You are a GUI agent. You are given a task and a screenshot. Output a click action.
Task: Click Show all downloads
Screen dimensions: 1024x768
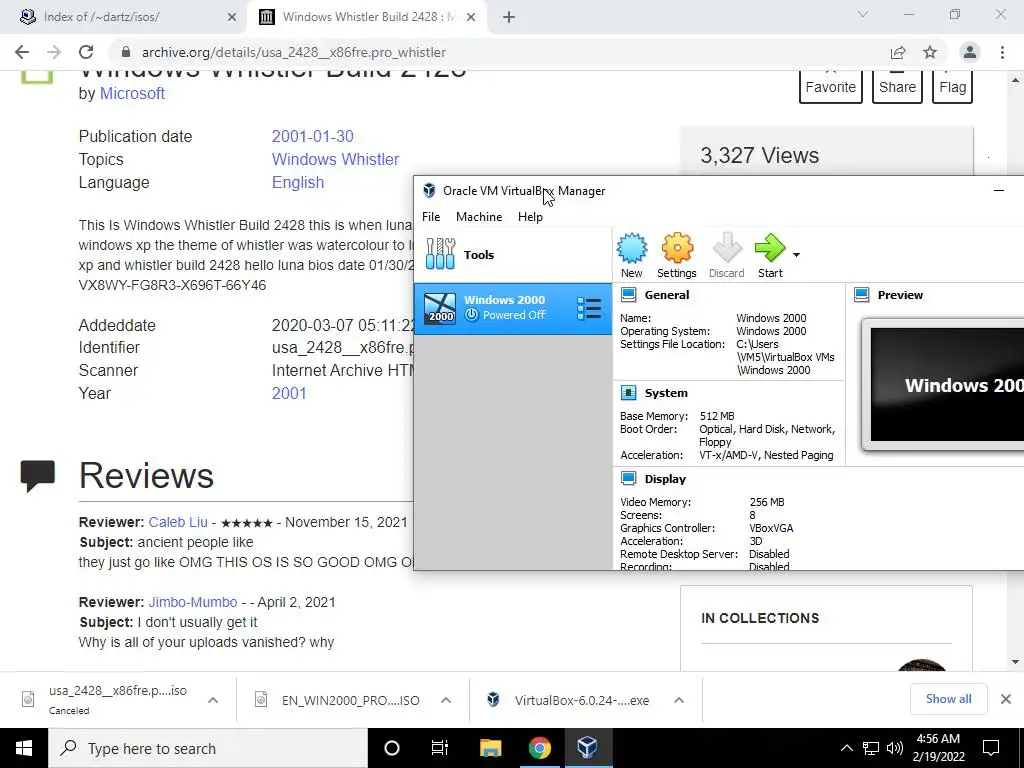tap(948, 699)
